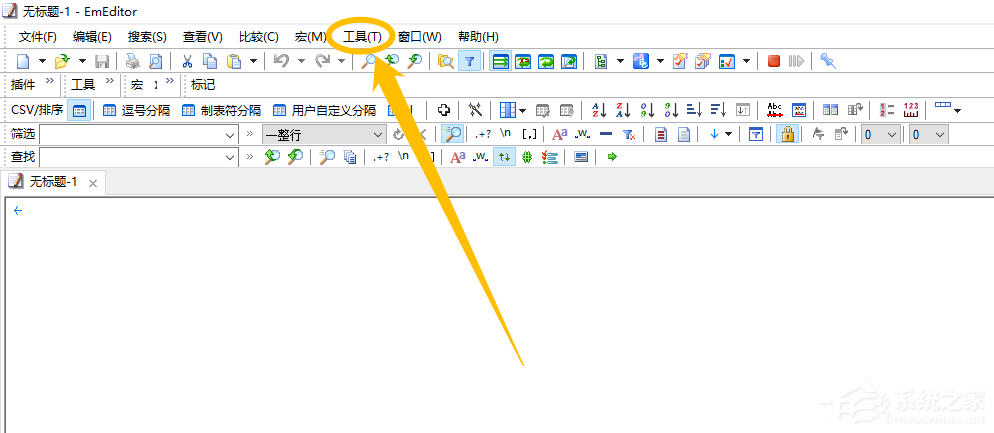Click the Print icon

(x=132, y=61)
